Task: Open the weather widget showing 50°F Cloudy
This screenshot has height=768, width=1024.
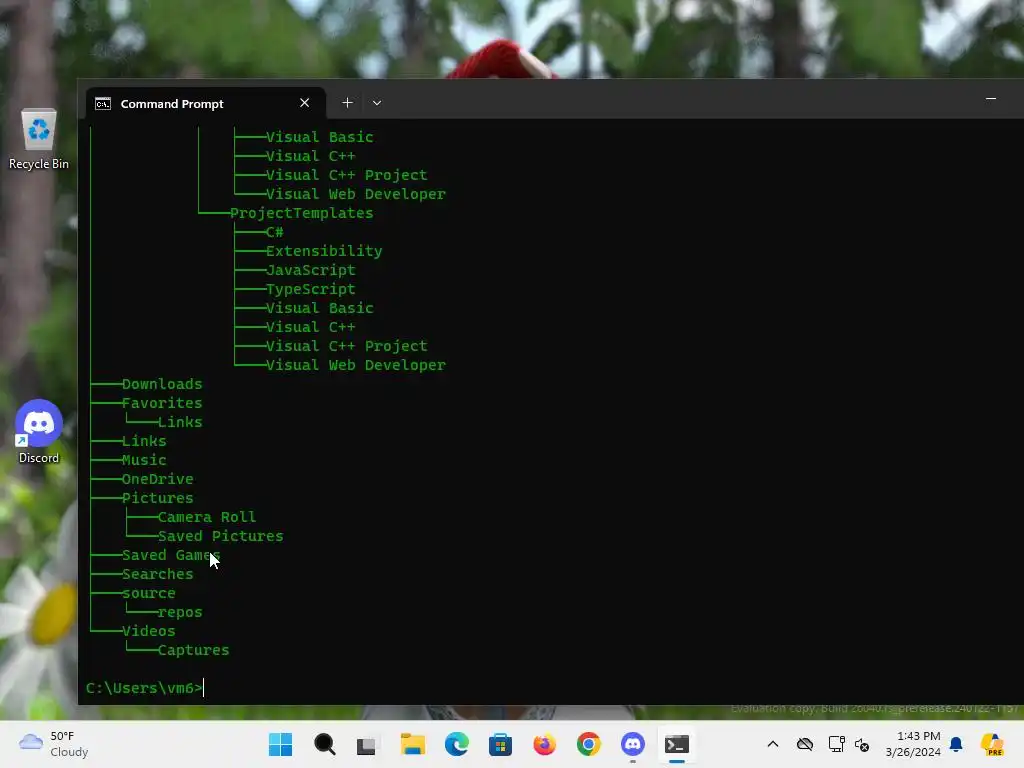Action: click(54, 744)
